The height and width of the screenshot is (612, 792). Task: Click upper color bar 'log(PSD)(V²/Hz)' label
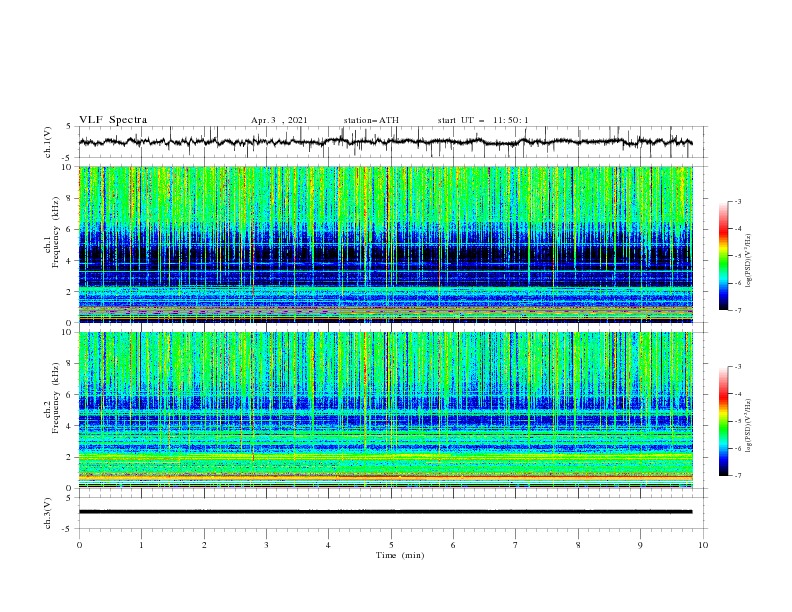pos(749,261)
